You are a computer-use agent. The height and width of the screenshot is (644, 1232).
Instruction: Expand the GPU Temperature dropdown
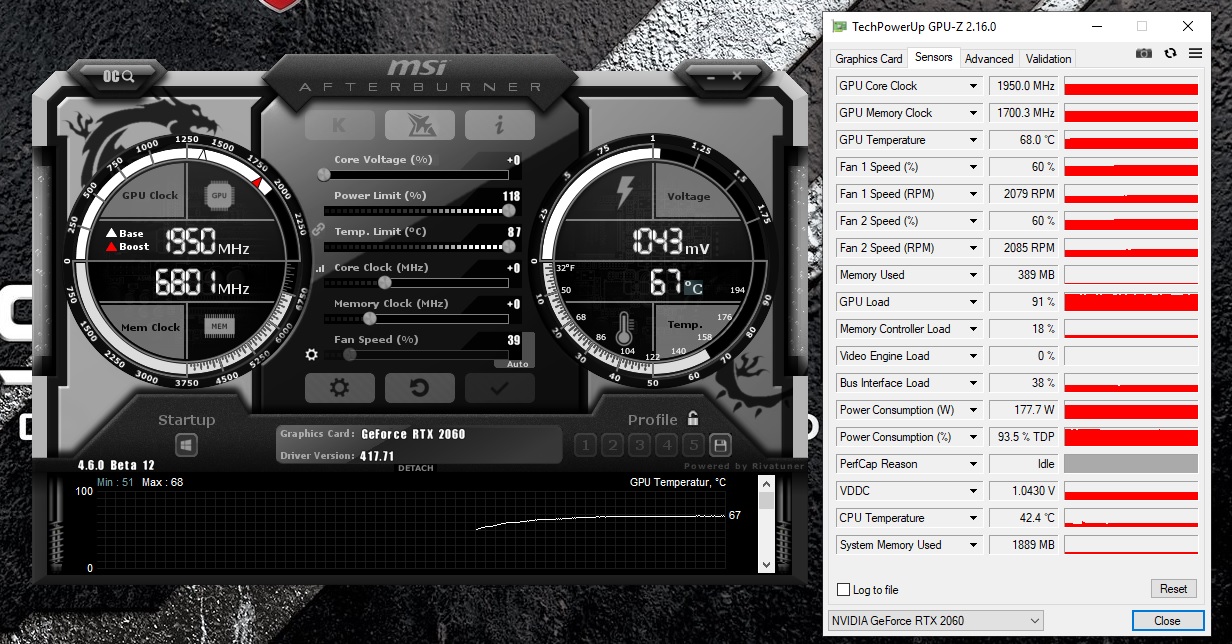[973, 140]
